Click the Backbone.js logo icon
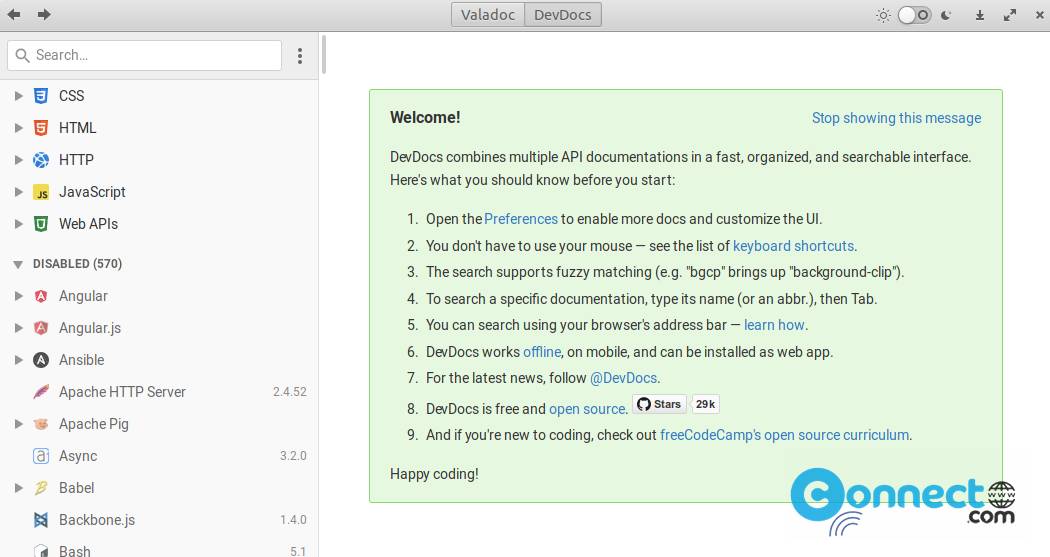 click(x=41, y=520)
